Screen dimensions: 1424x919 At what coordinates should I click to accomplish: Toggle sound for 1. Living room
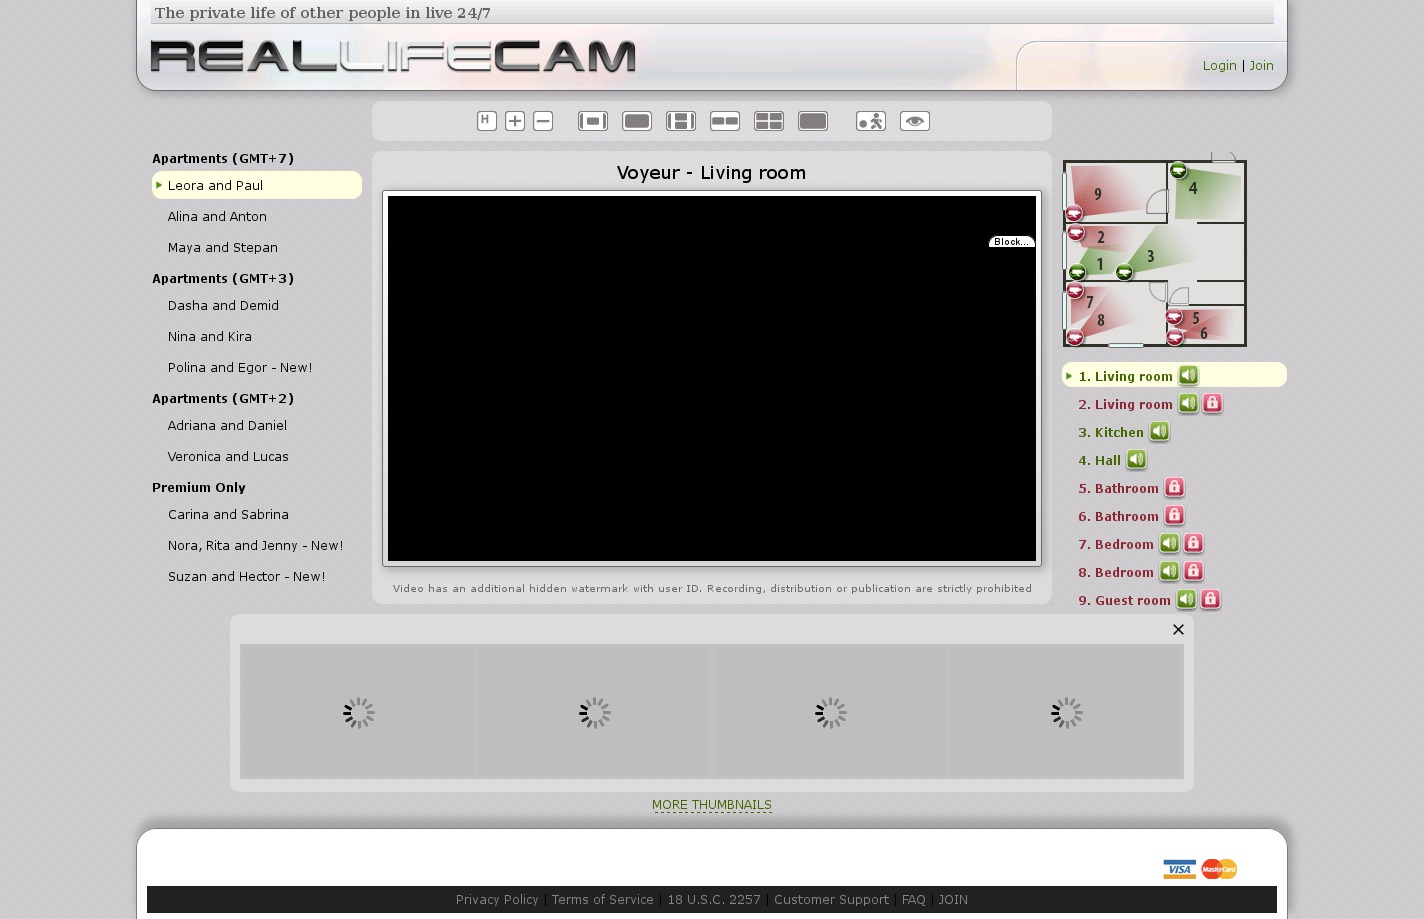(1188, 375)
